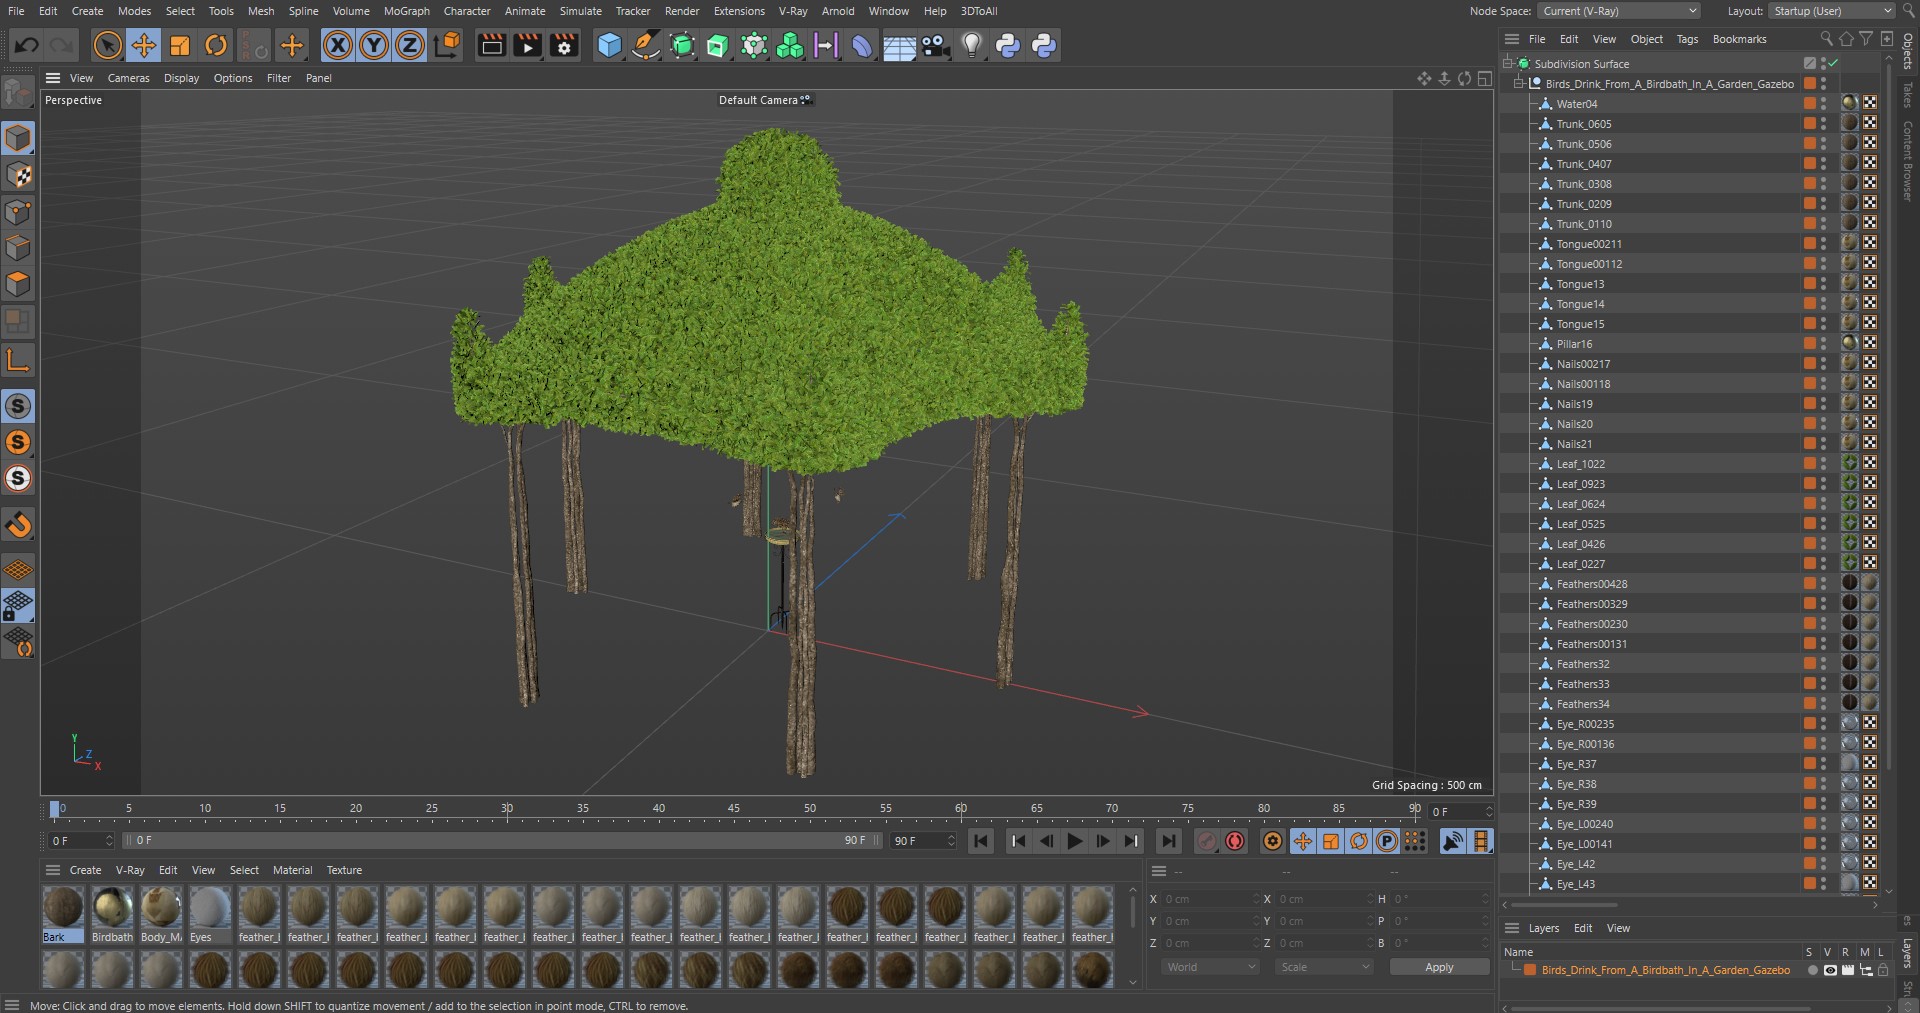Click the Snap magnet icon in left toolbar
The width and height of the screenshot is (1920, 1013).
18,525
